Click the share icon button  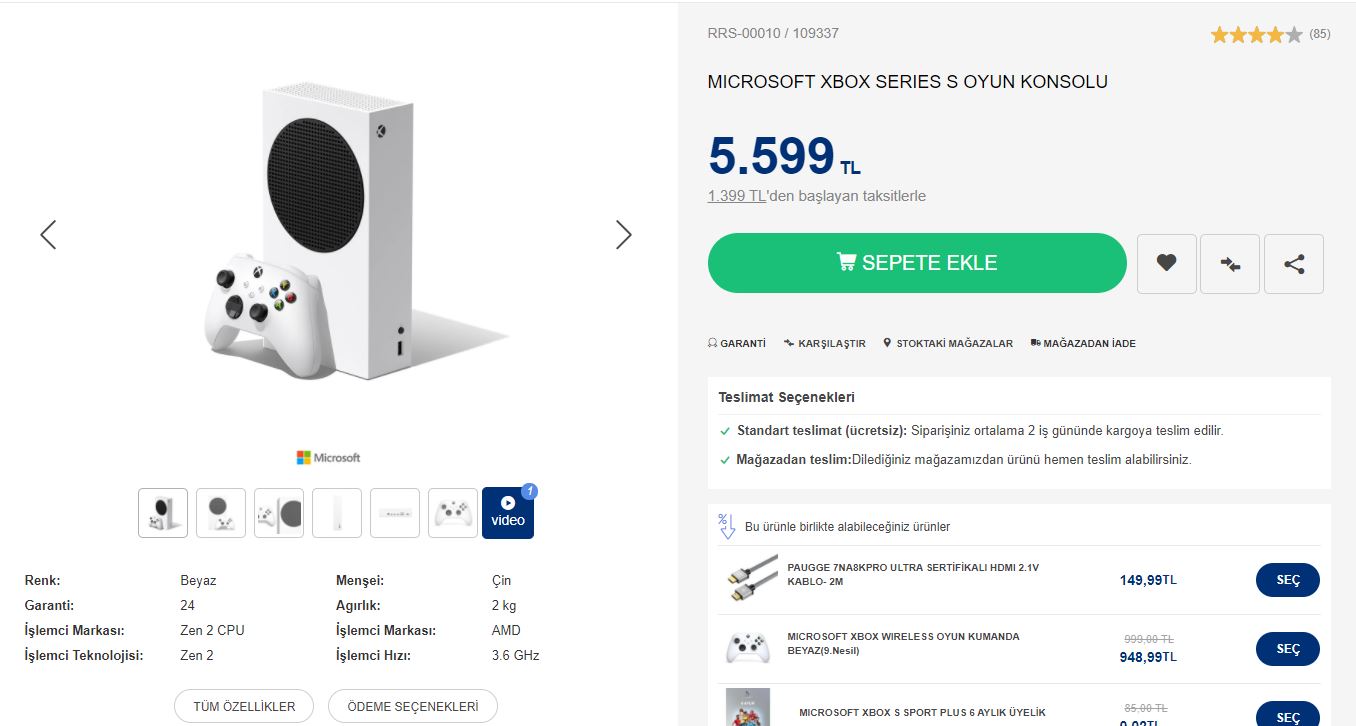[x=1294, y=263]
